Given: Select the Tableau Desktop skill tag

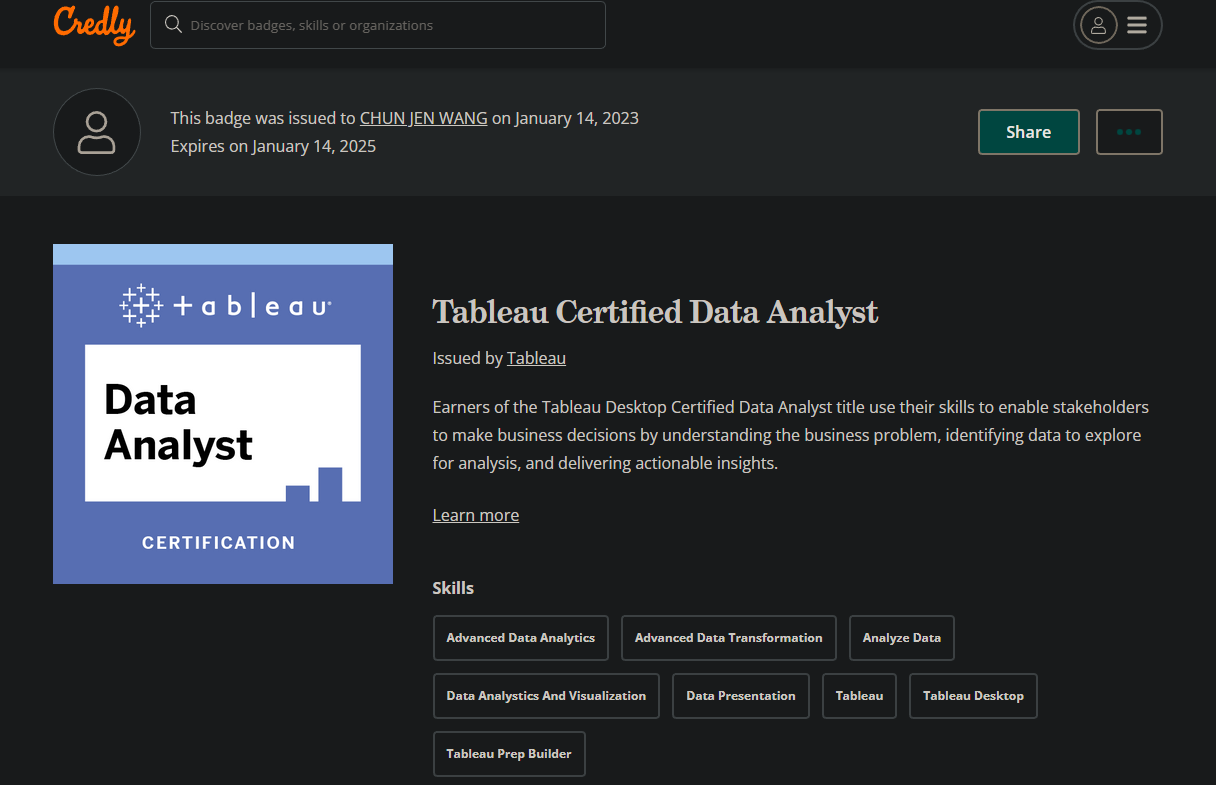Looking at the screenshot, I should click(x=973, y=696).
